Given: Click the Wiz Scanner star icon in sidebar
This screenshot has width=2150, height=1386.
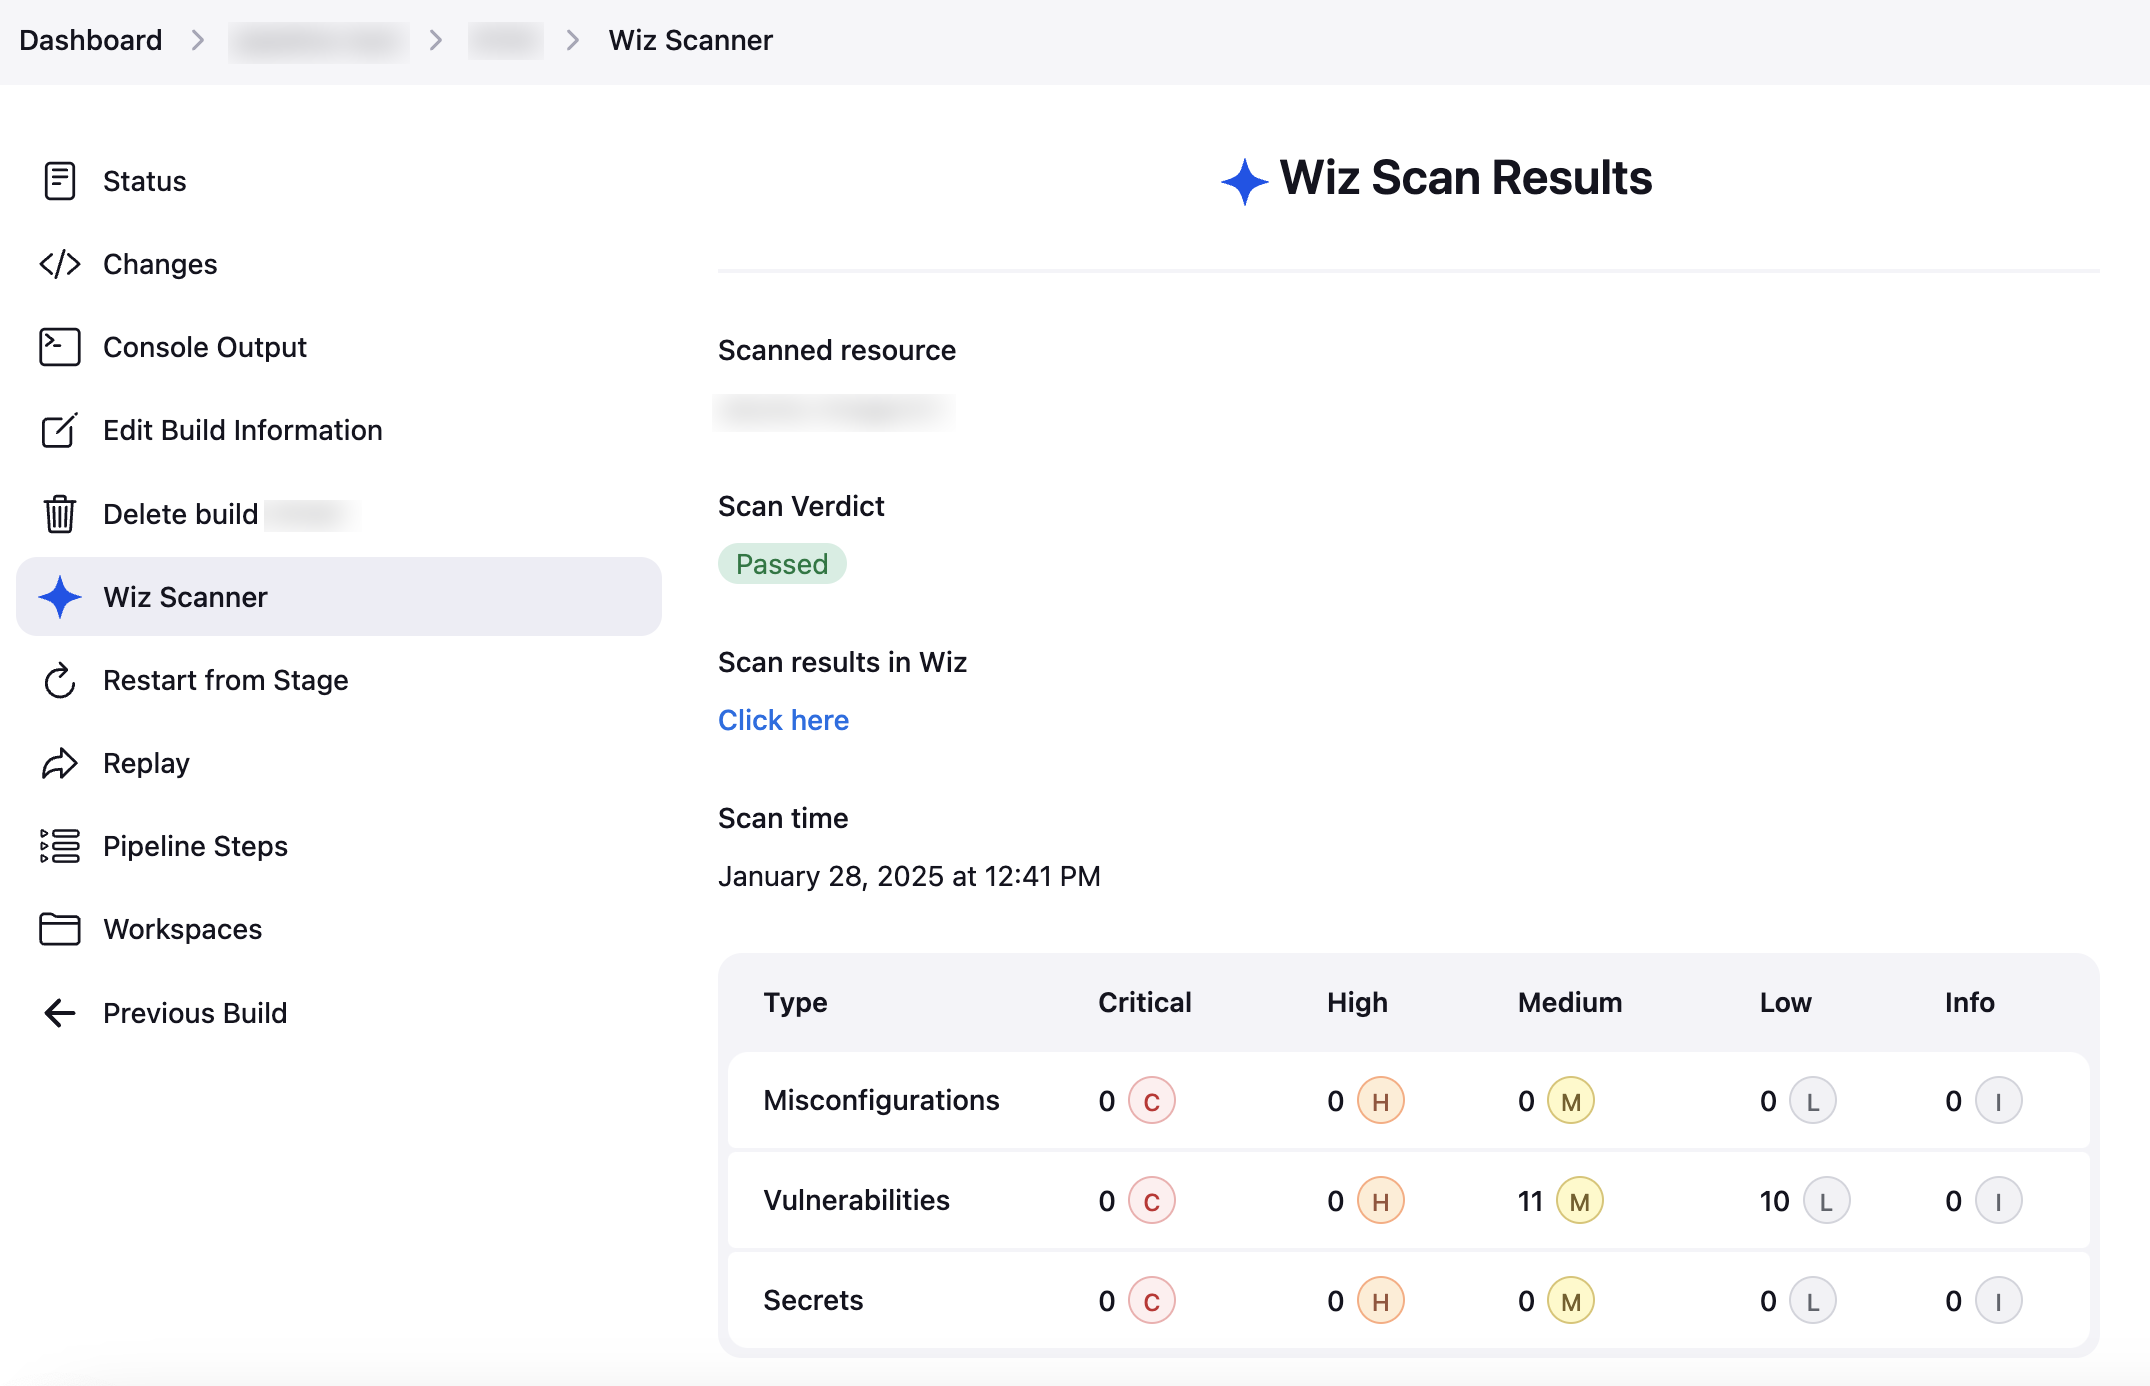Looking at the screenshot, I should coord(60,597).
